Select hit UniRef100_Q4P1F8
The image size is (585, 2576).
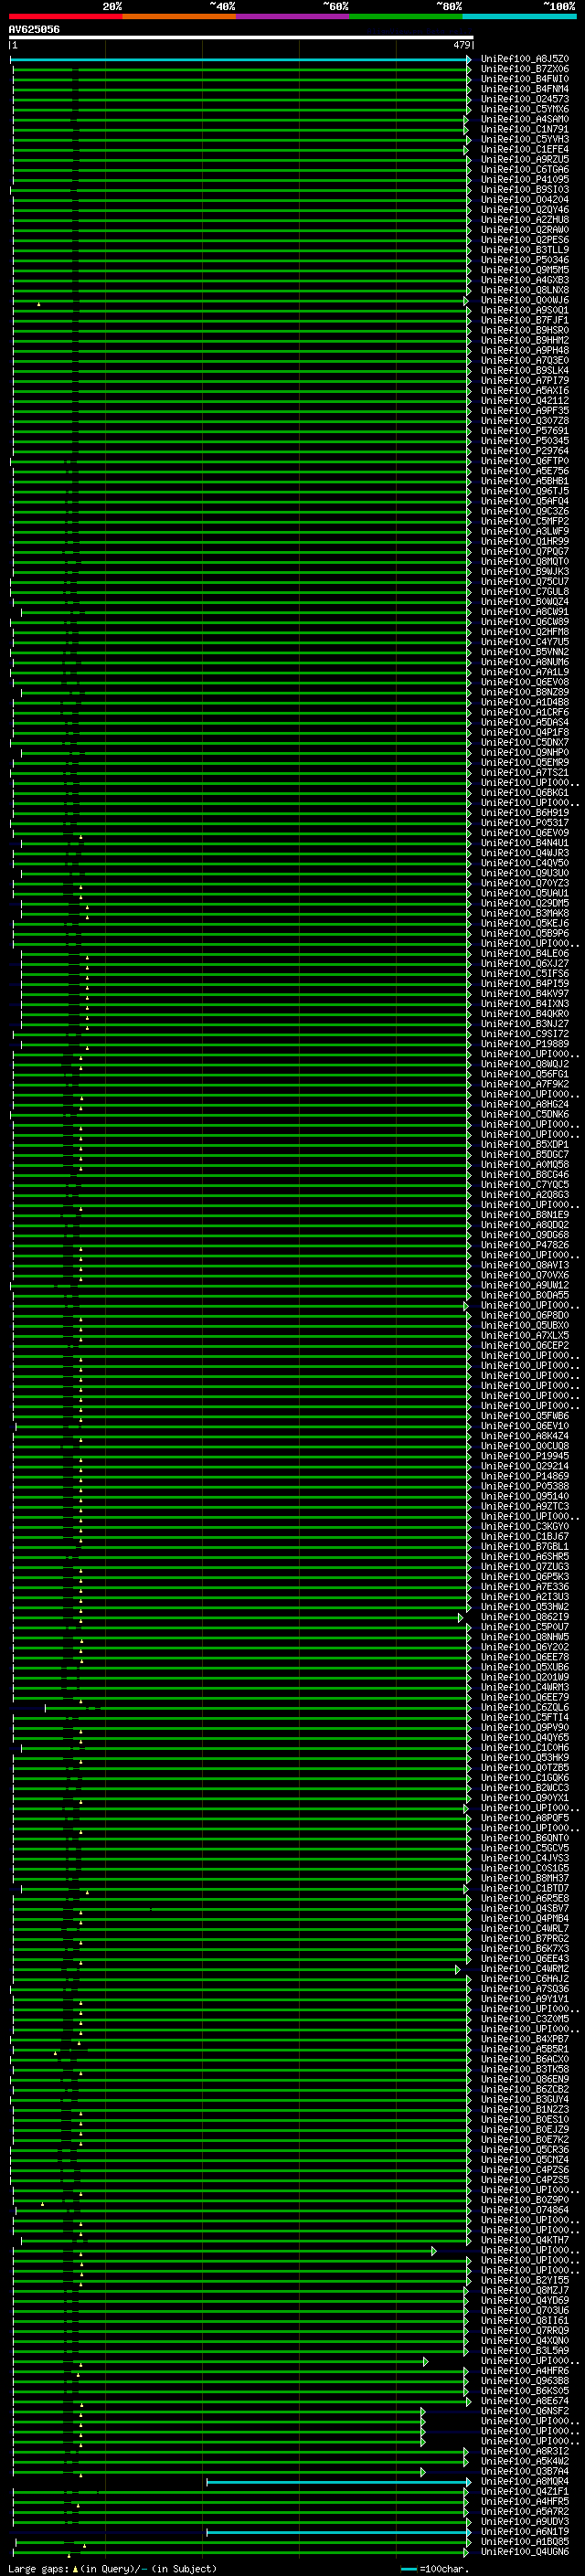tap(525, 732)
